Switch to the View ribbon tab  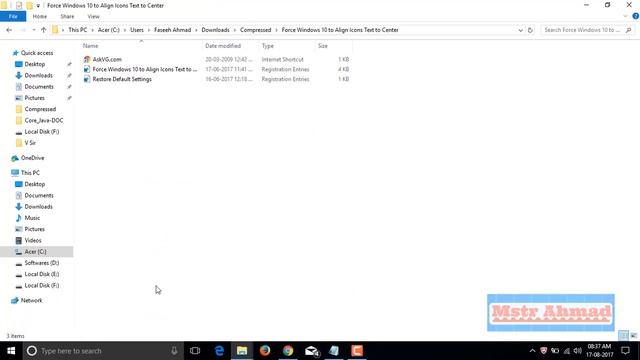tap(93, 16)
